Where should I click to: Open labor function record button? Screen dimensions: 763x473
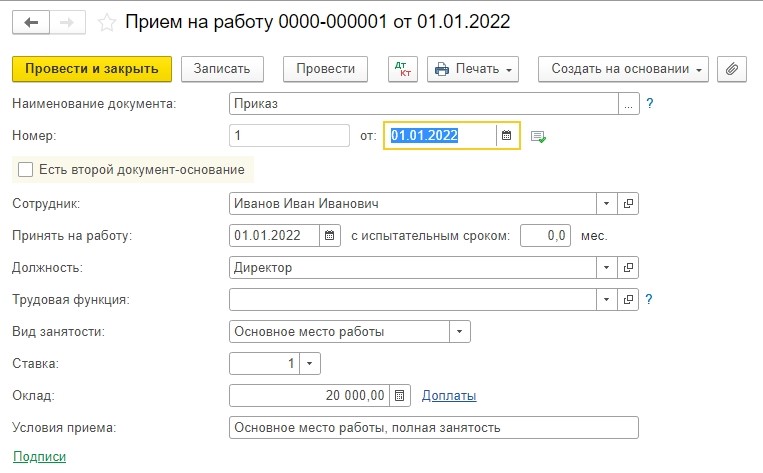click(628, 300)
